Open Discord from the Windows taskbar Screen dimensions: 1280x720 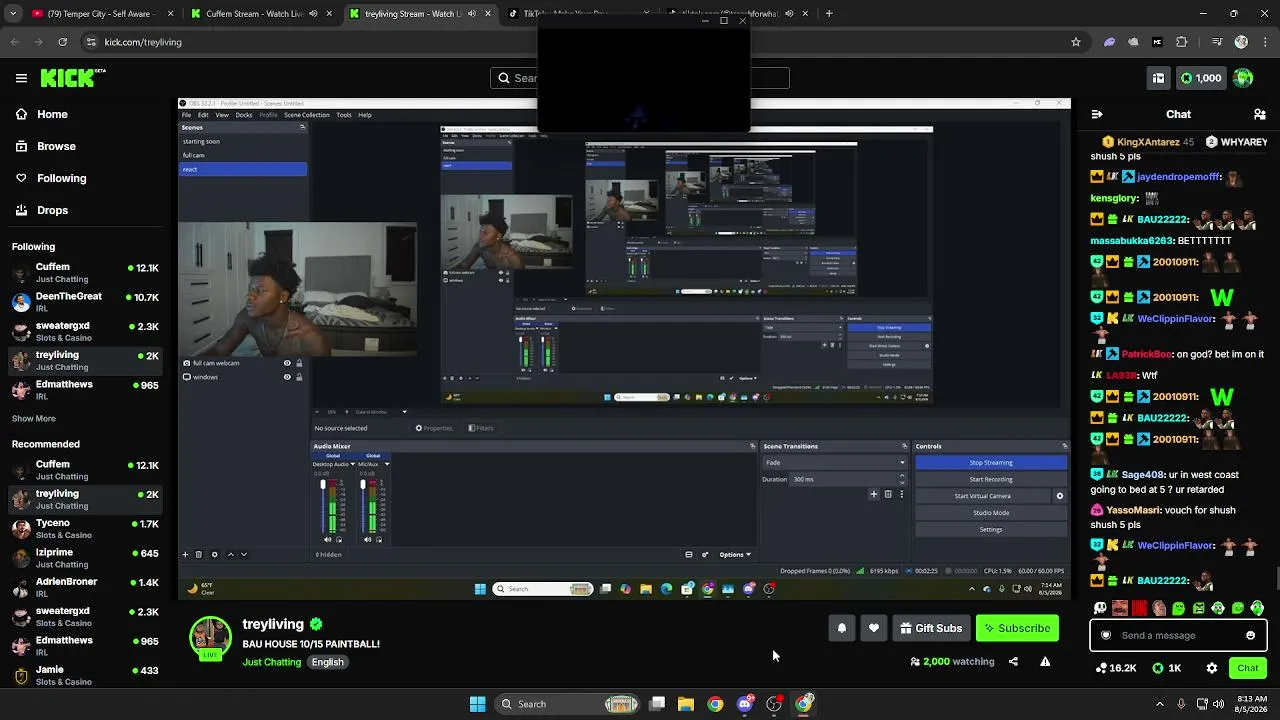(x=744, y=704)
